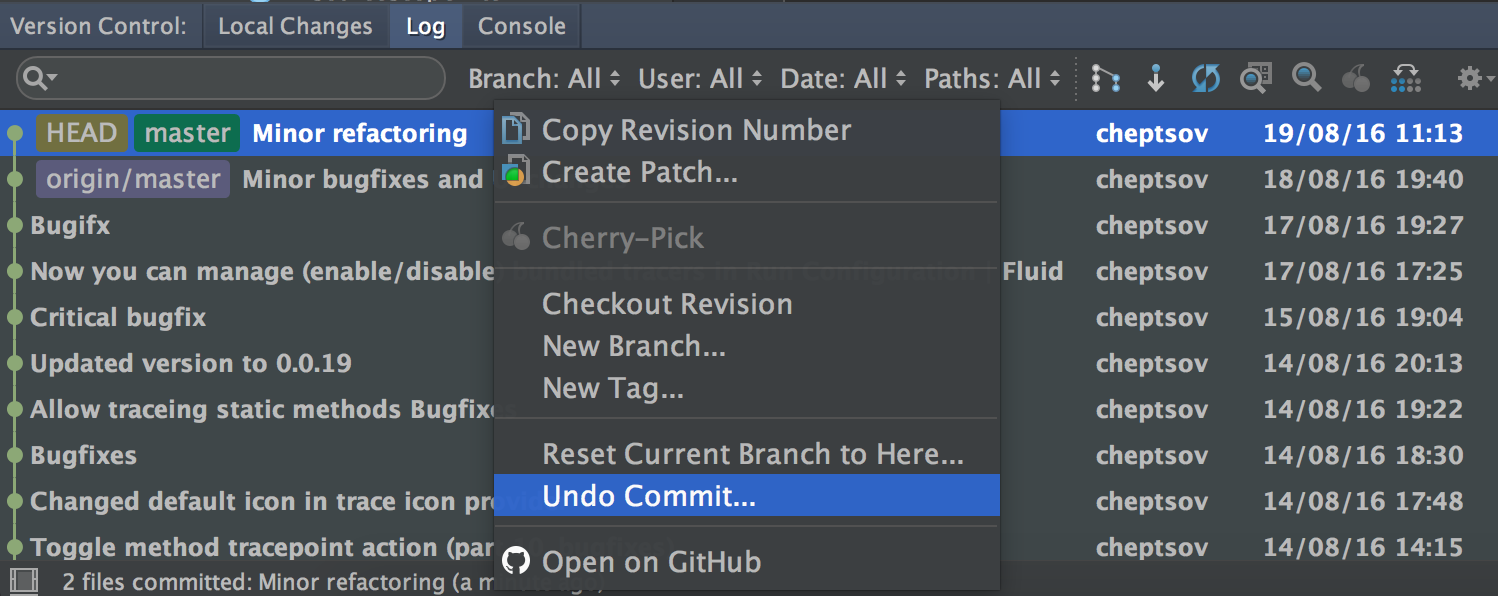Click the Create Patch icon
Screen dimensions: 1498x596
pos(516,170)
